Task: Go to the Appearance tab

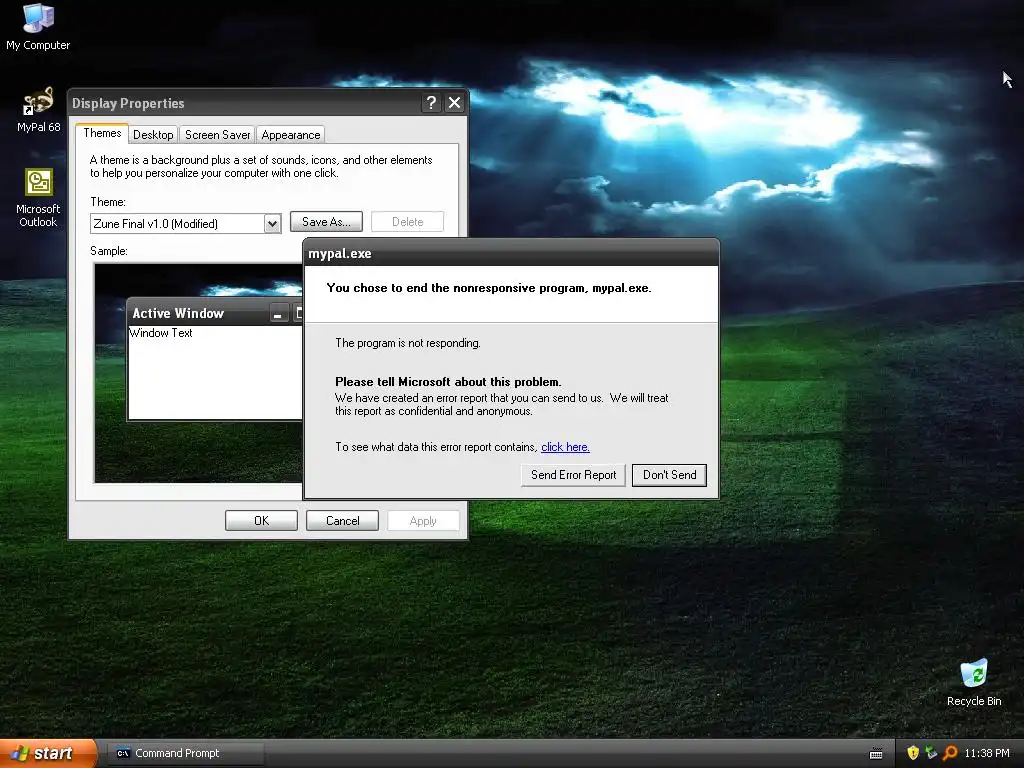Action: pyautogui.click(x=291, y=135)
